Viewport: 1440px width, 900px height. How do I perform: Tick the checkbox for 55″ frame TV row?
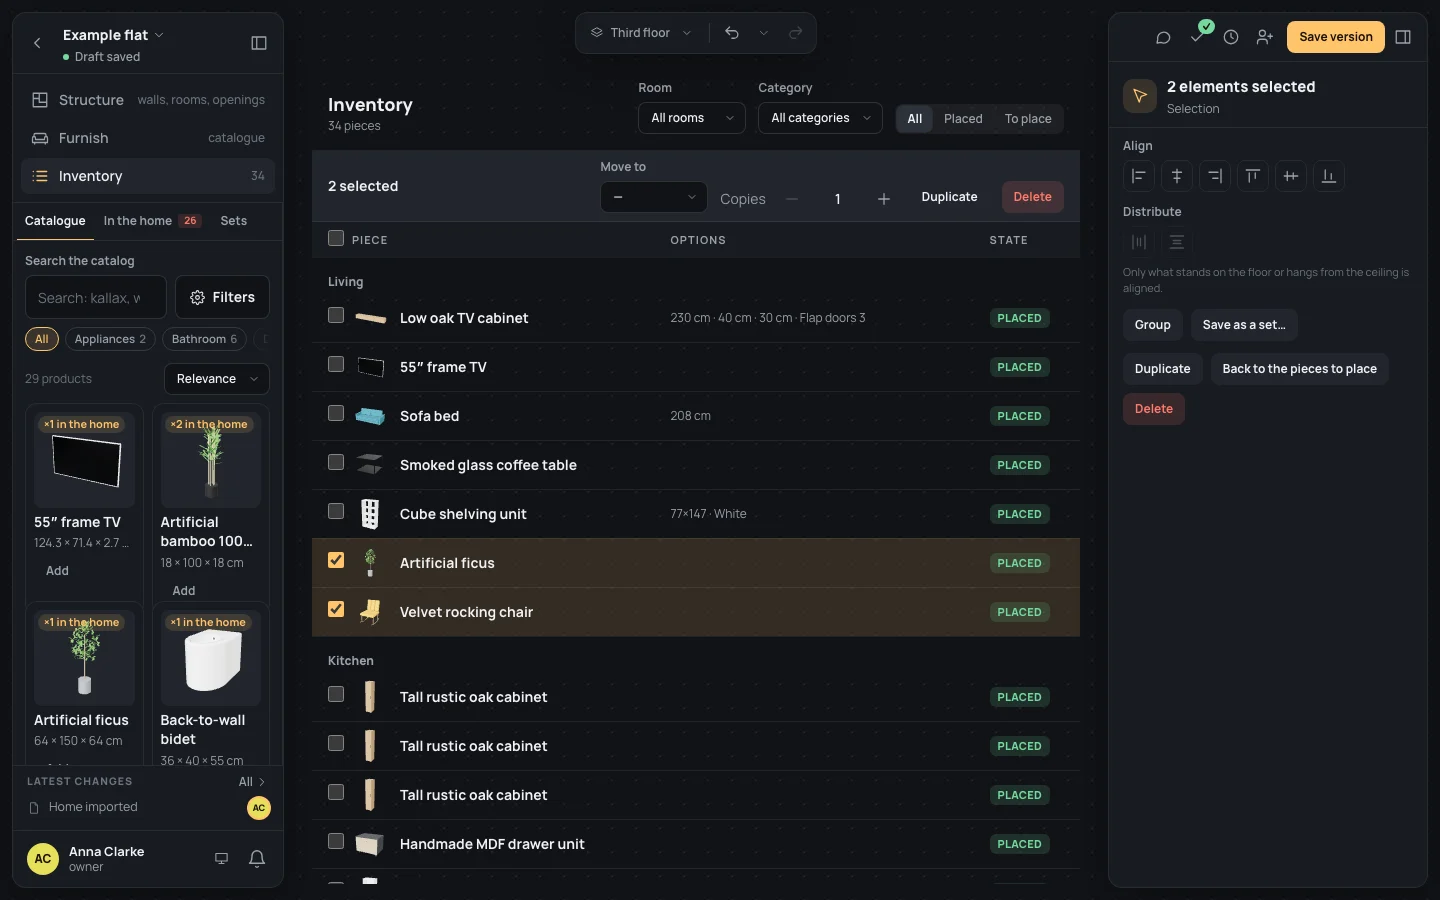[336, 364]
